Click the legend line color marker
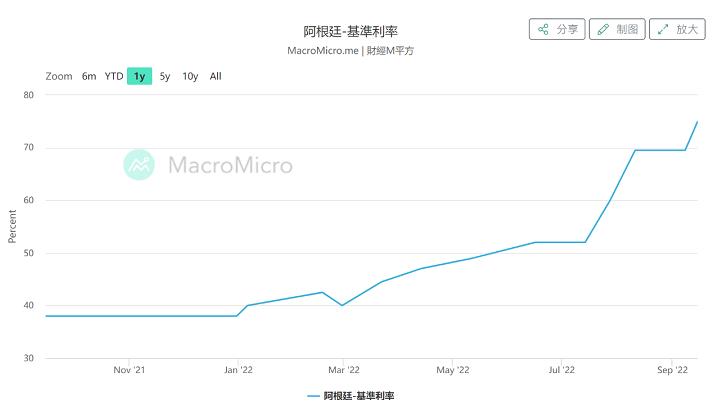Image resolution: width=716 pixels, height=411 pixels. (x=313, y=396)
